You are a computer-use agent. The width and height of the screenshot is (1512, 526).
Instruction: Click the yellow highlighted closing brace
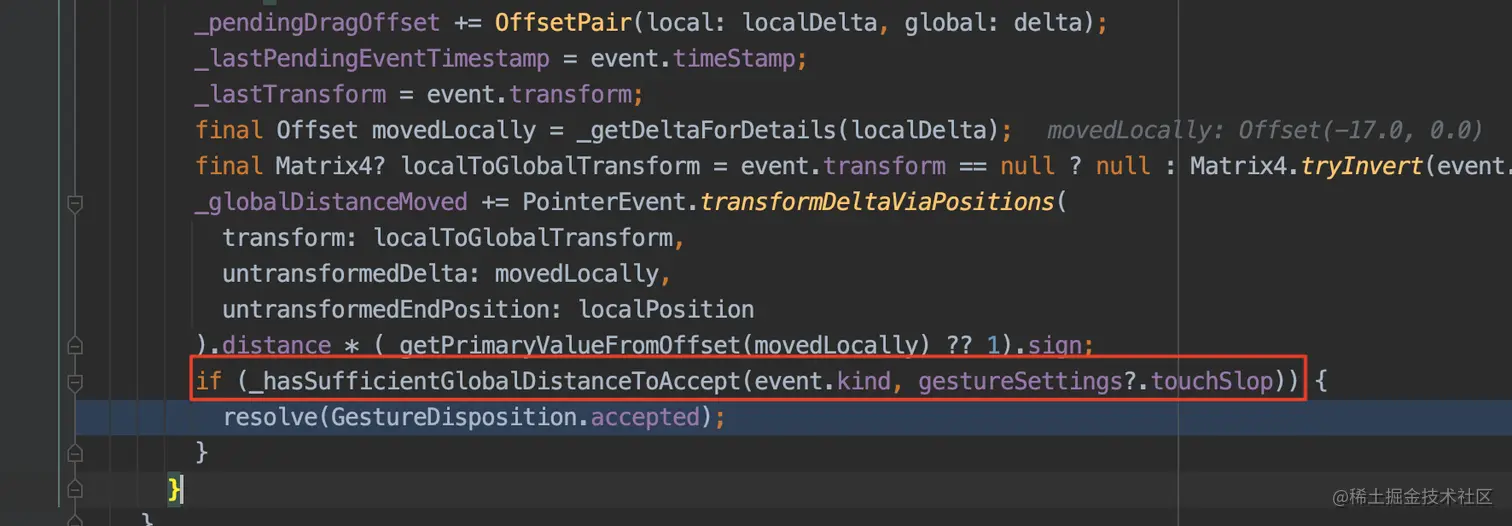pos(175,489)
